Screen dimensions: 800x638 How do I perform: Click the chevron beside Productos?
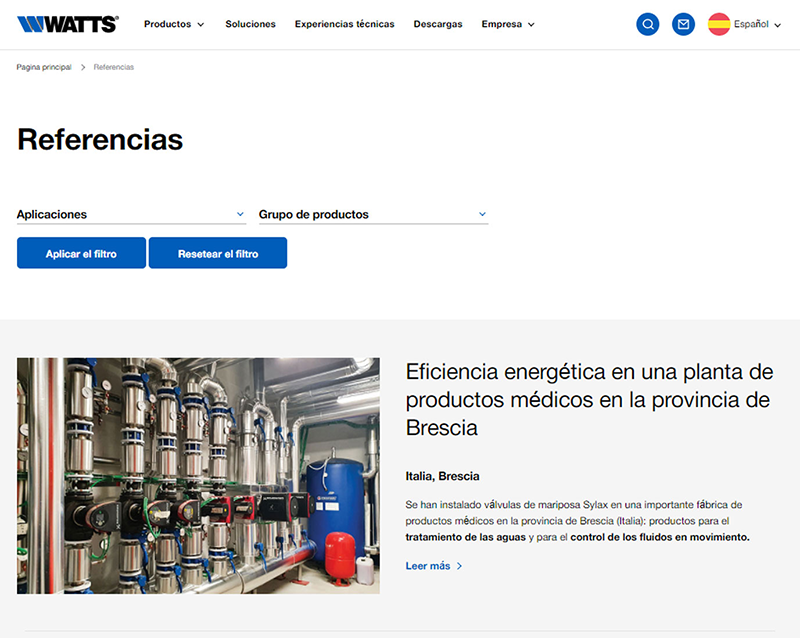point(199,24)
